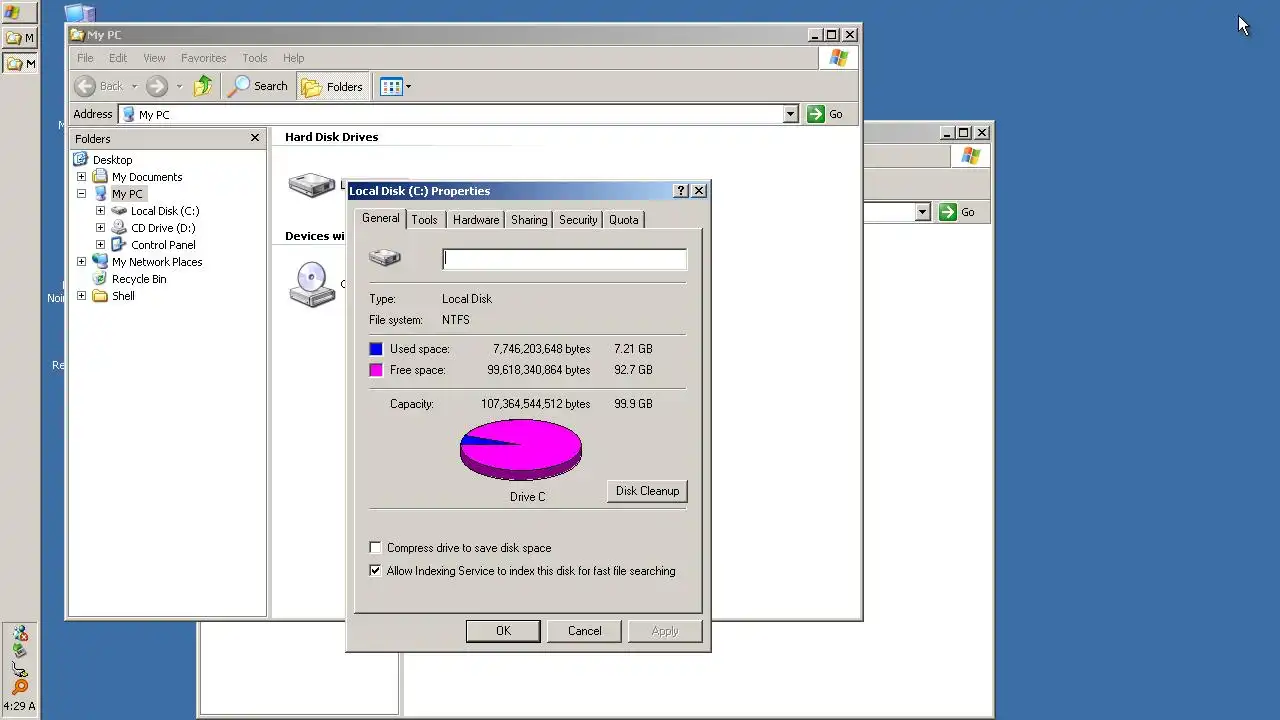Click the Forward arrow in My PC toolbar

[x=157, y=86]
